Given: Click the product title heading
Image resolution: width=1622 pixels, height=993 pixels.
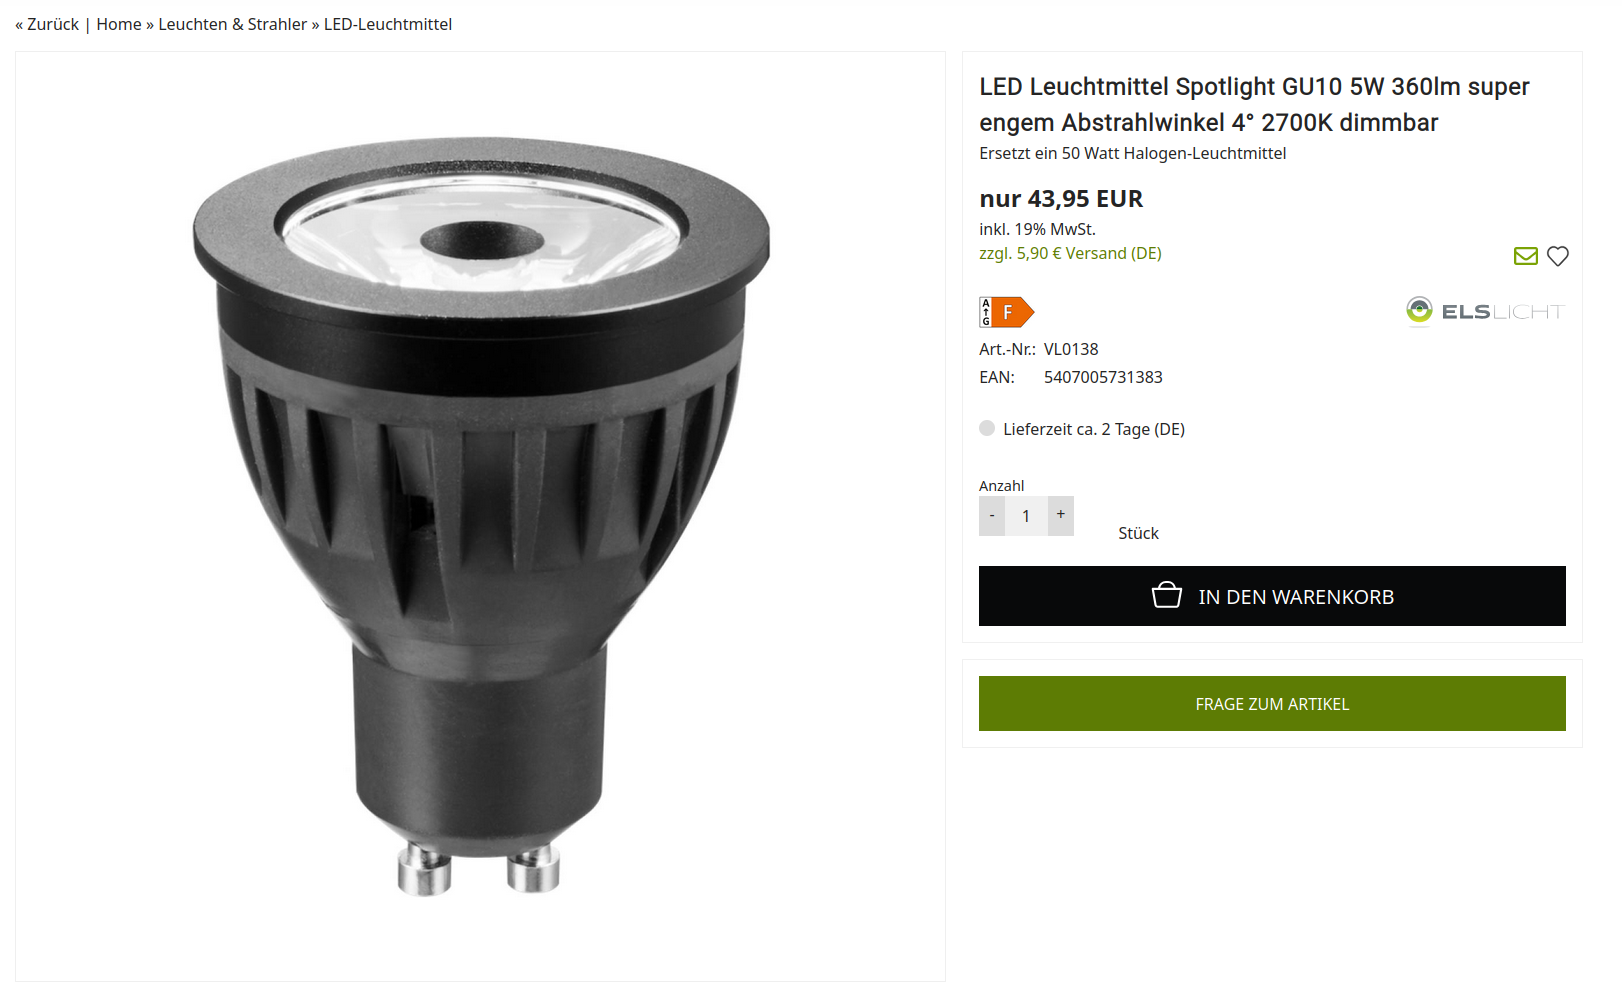Looking at the screenshot, I should click(x=1254, y=104).
